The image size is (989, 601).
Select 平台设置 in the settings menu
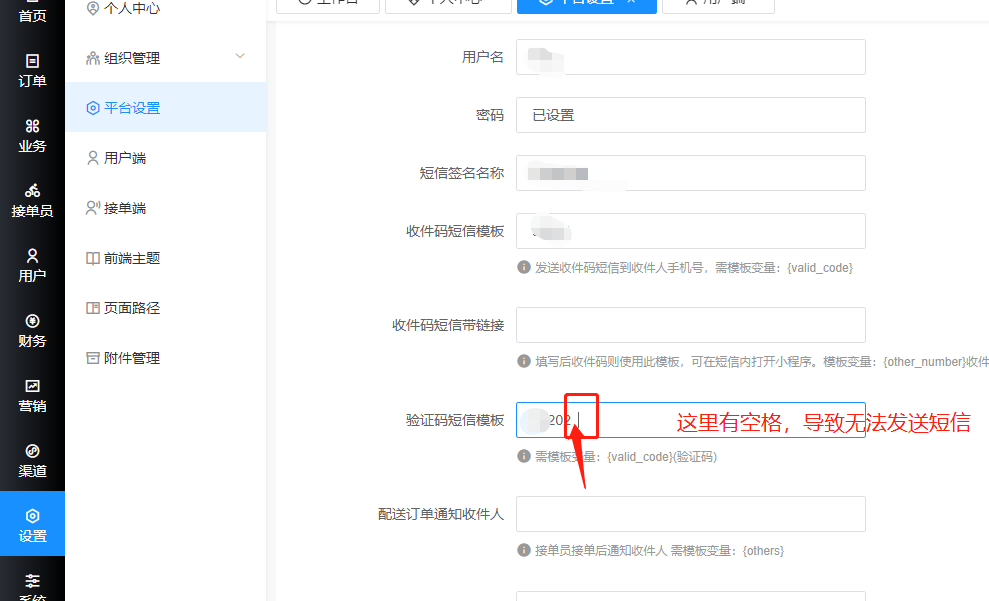click(166, 108)
